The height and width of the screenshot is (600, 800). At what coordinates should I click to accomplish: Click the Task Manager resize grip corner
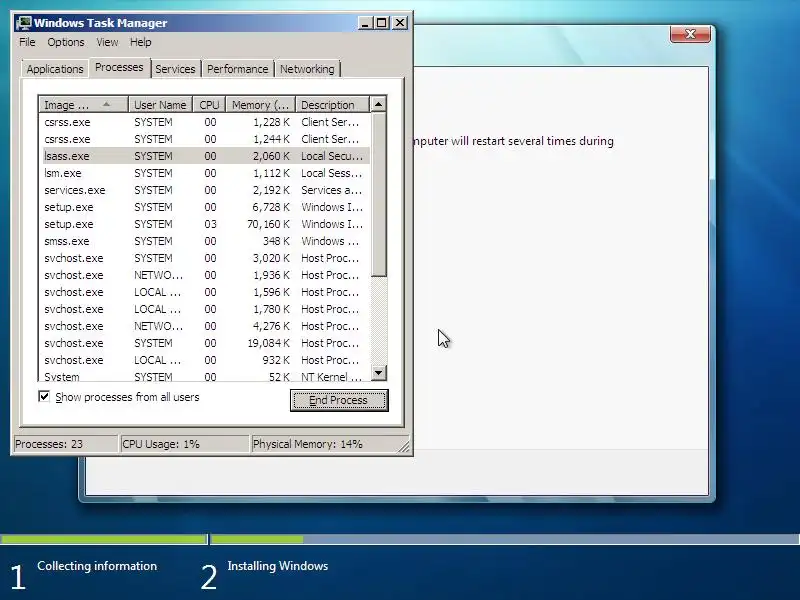click(404, 447)
